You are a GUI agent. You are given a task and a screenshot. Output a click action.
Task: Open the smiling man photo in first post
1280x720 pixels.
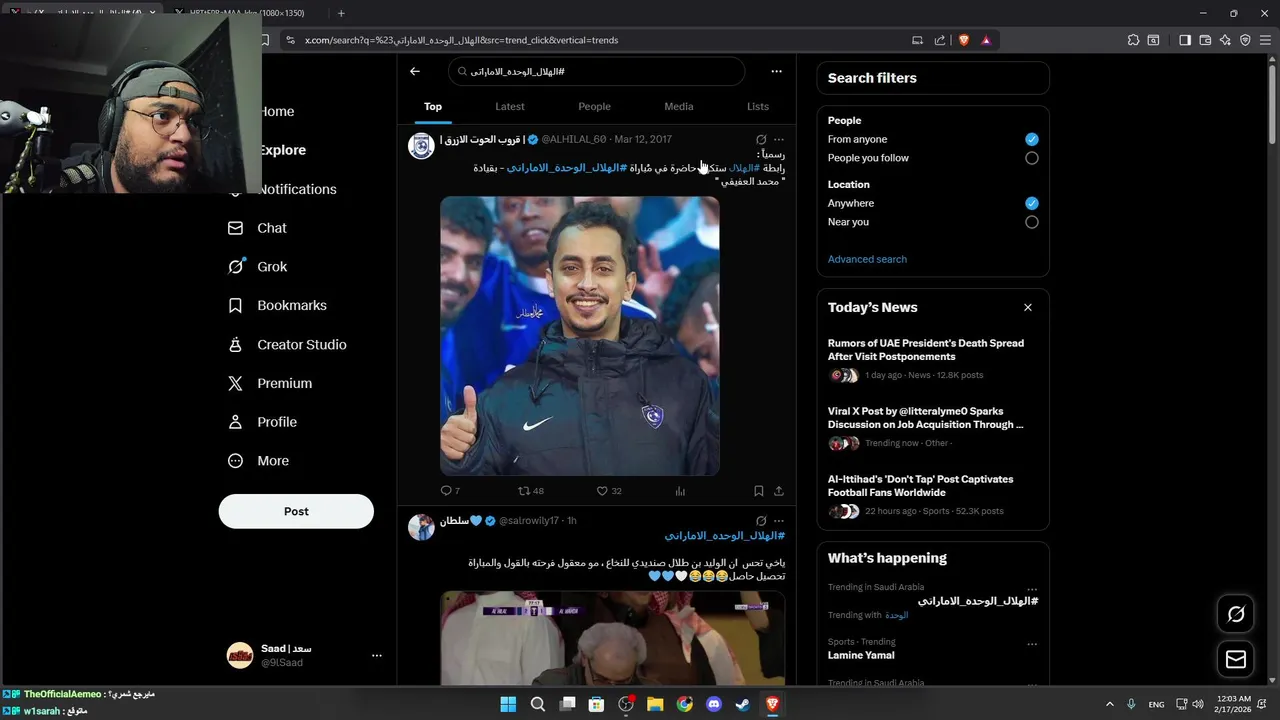(x=580, y=336)
